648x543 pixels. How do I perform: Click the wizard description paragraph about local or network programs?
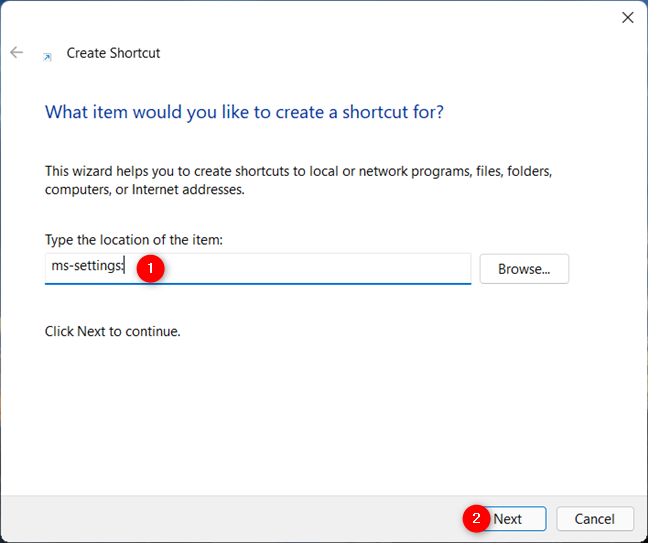pyautogui.click(x=298, y=180)
